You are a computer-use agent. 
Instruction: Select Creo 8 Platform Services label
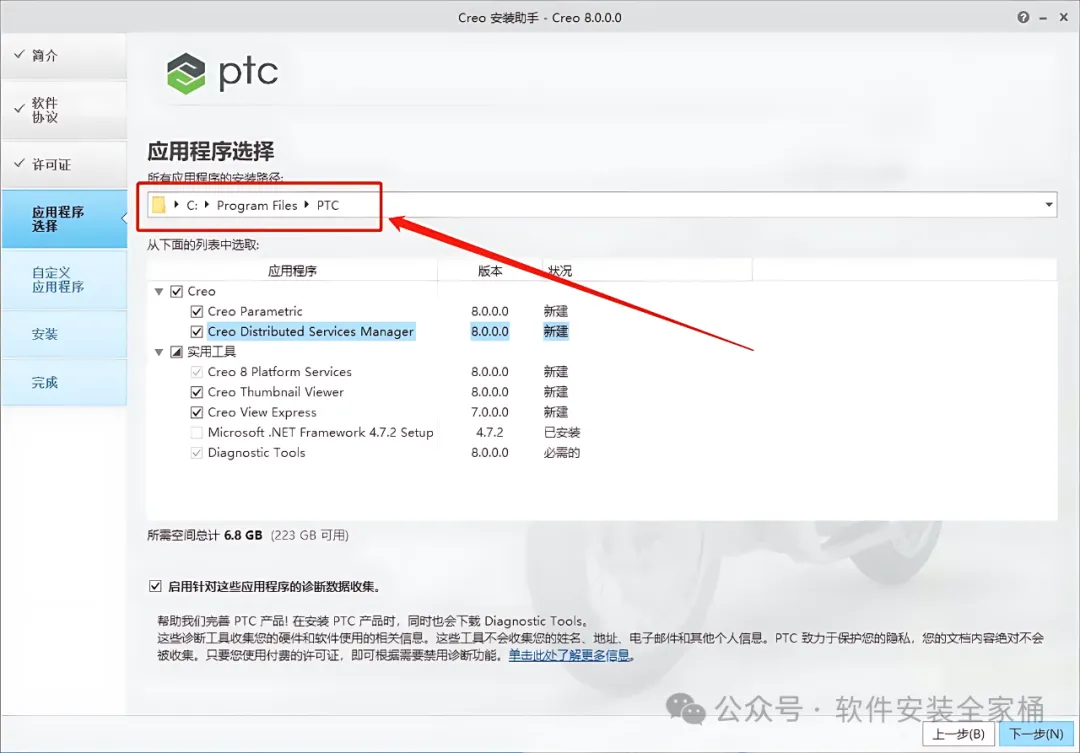coord(280,372)
